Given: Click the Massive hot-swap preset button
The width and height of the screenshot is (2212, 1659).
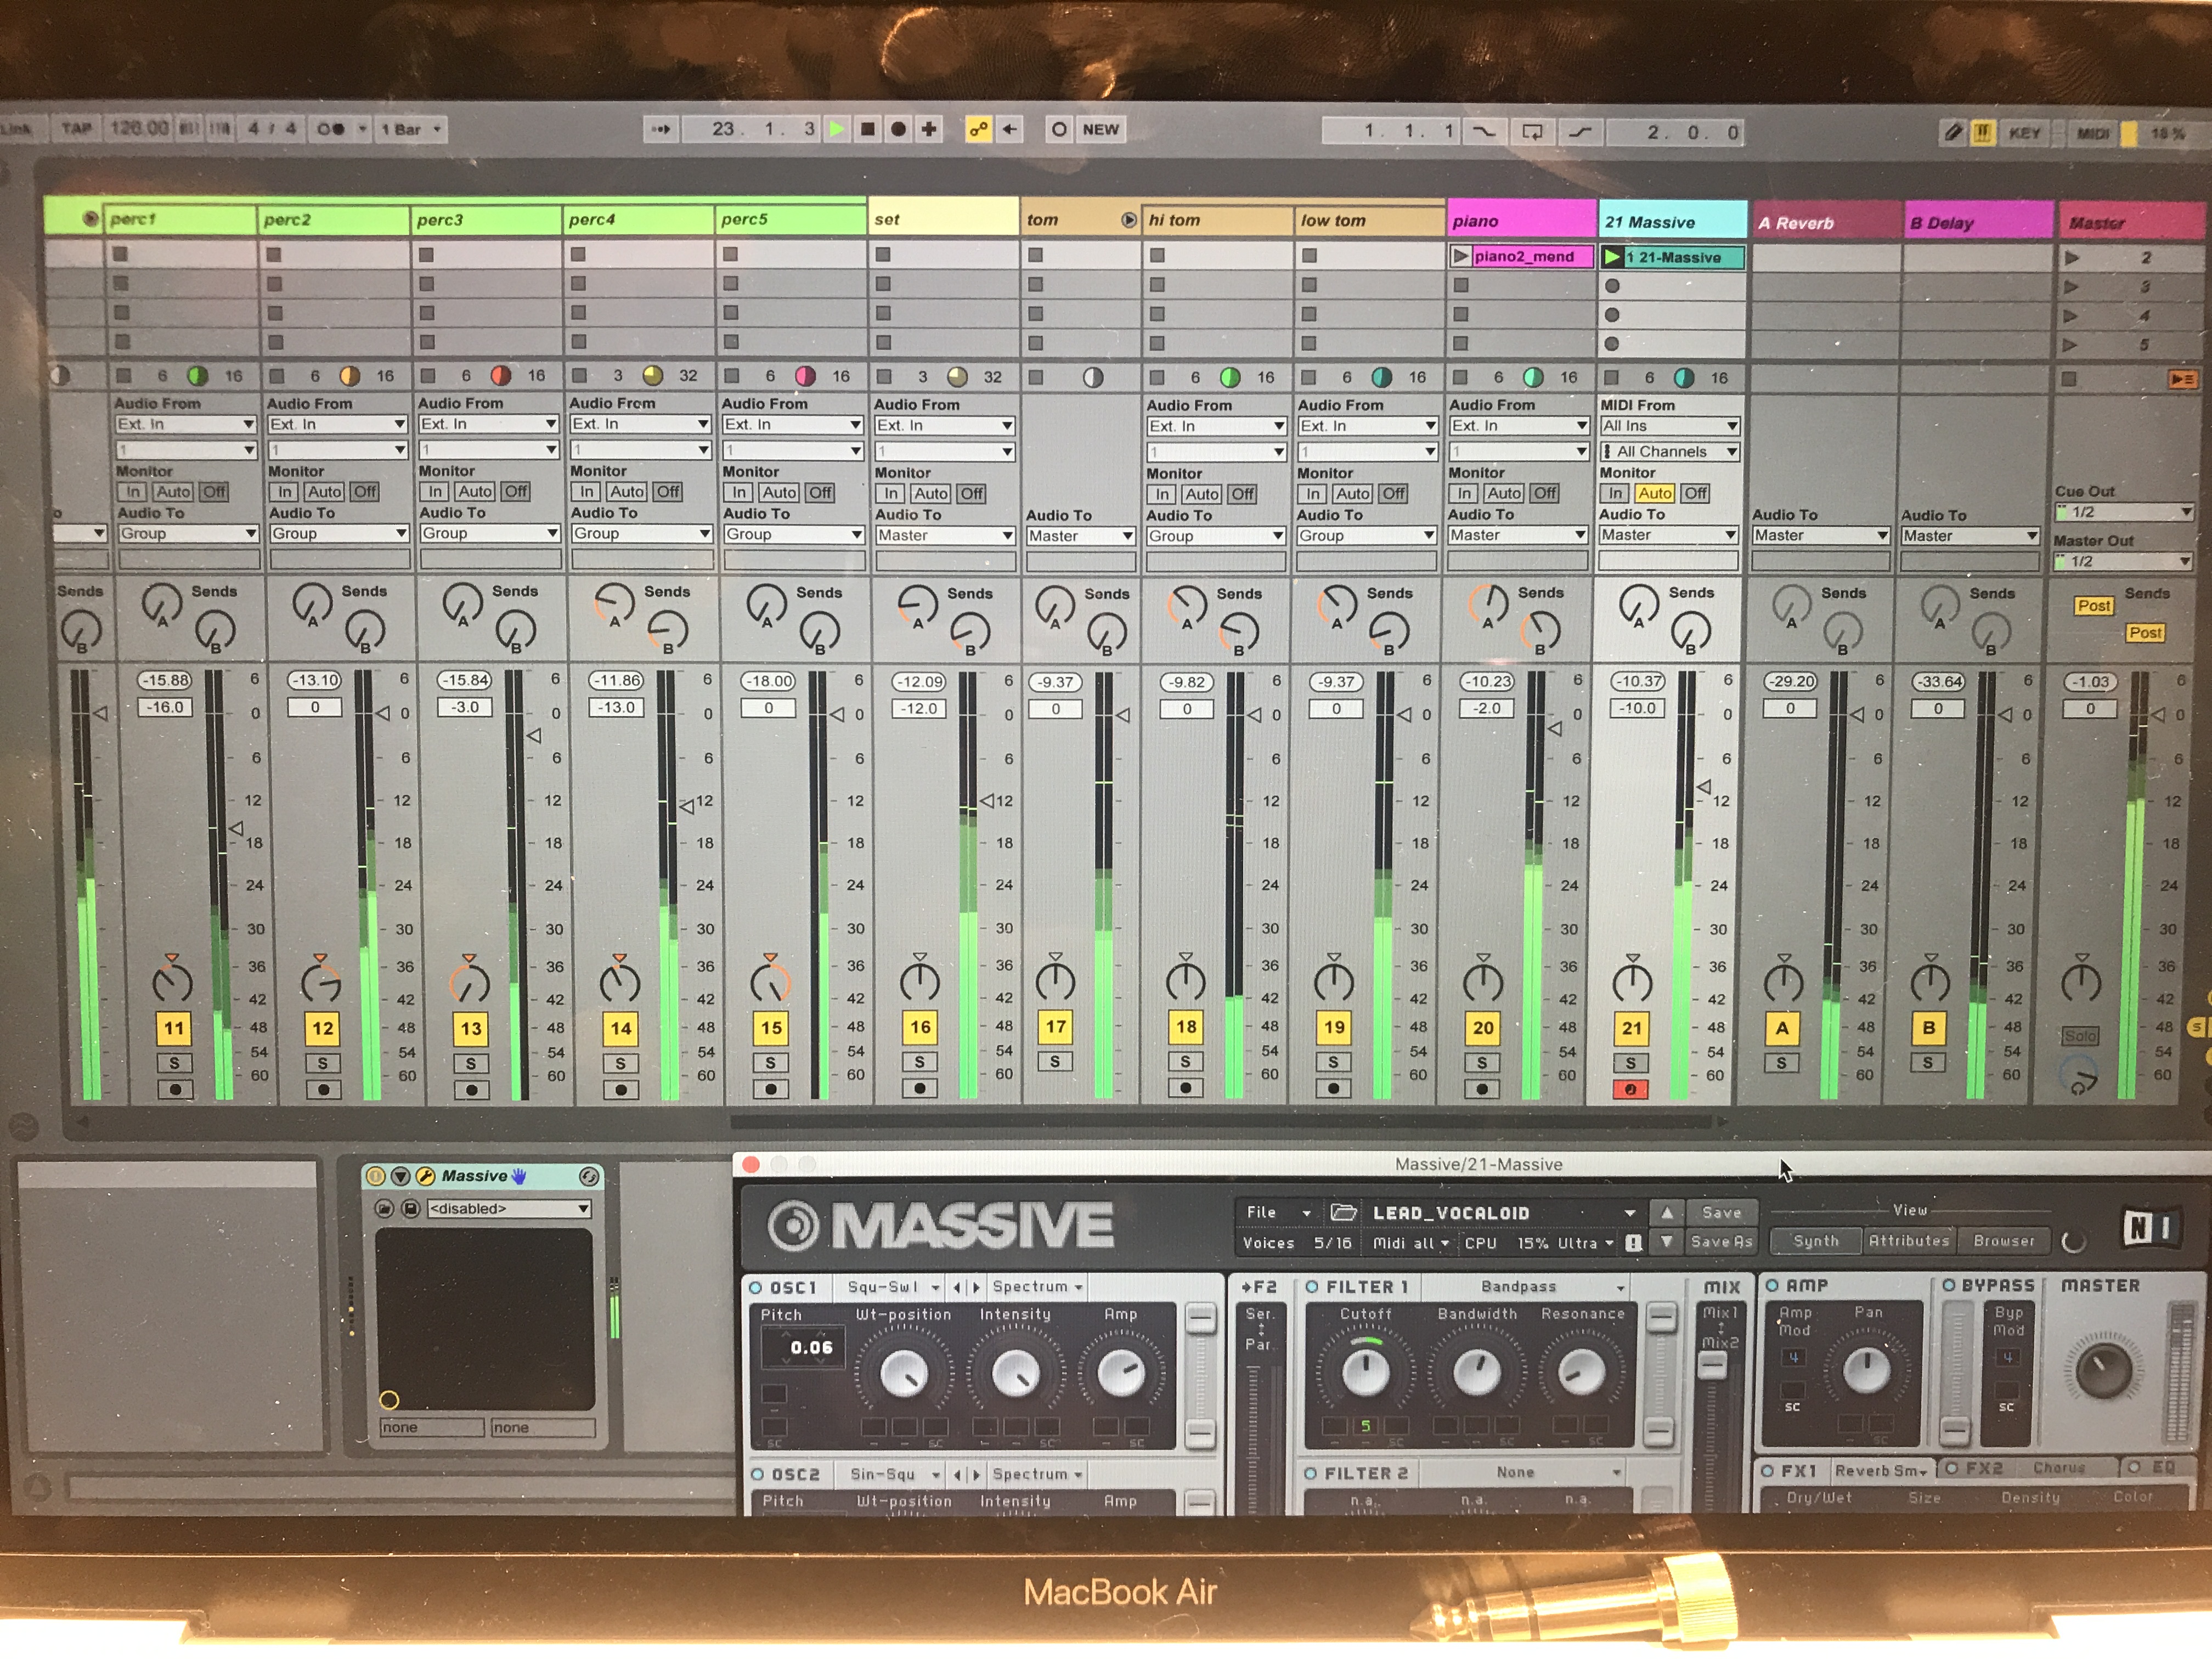Looking at the screenshot, I should click(x=589, y=1177).
